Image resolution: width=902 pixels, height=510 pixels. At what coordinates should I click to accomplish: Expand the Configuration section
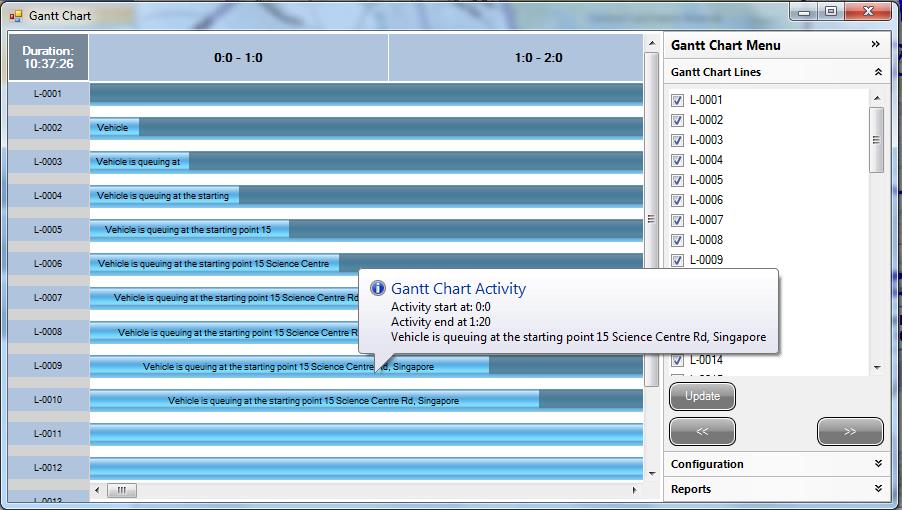[x=877, y=464]
